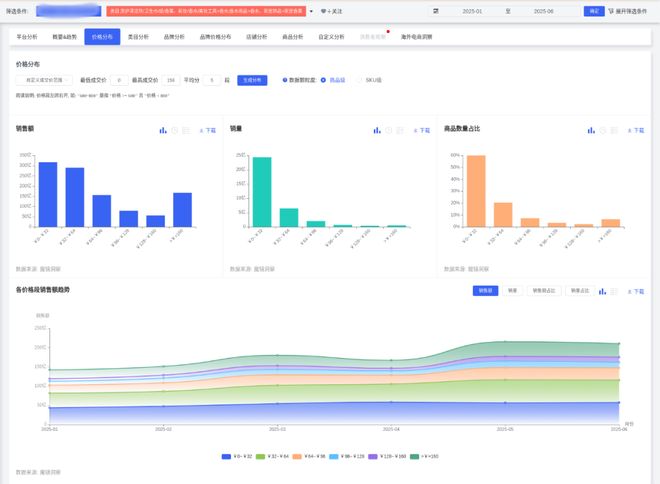Switch to the 海外电商洞察 tab
660x484 pixels.
coord(415,36)
